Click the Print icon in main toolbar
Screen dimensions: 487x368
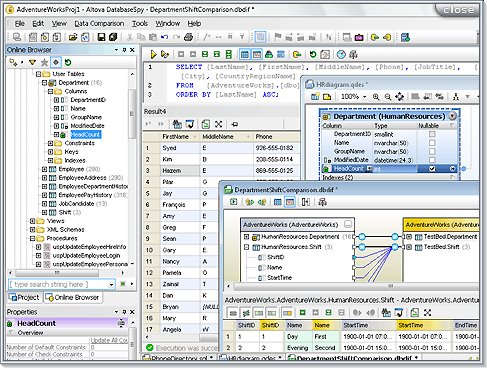click(x=189, y=37)
